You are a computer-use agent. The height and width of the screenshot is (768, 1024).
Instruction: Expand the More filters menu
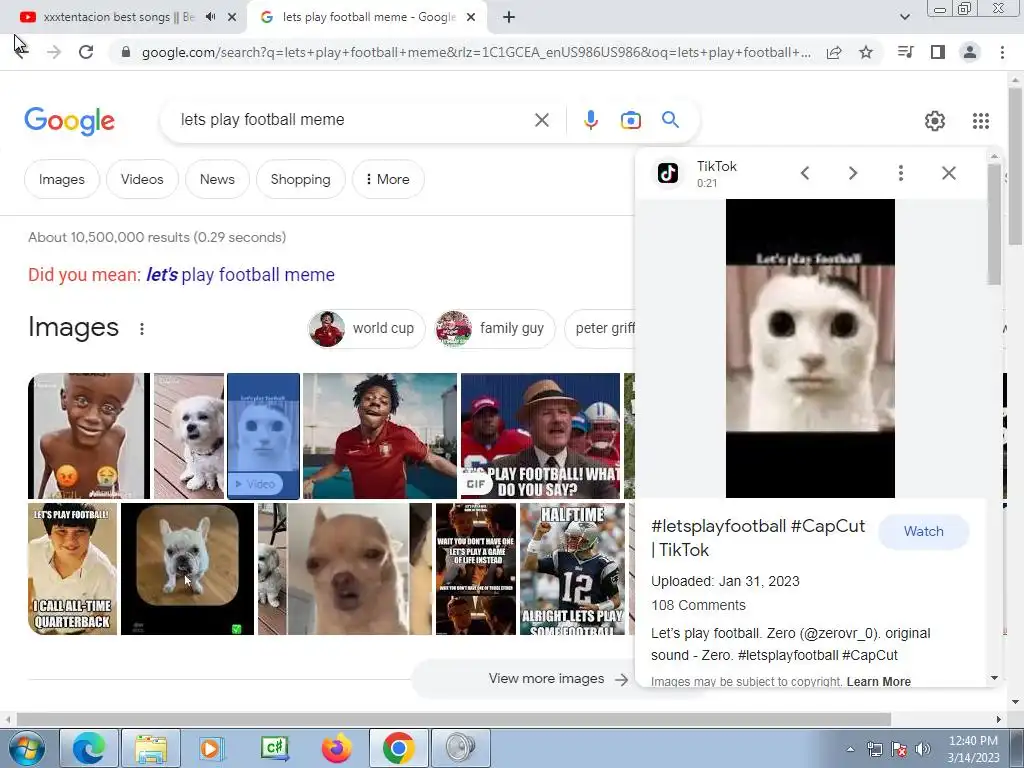[388, 179]
